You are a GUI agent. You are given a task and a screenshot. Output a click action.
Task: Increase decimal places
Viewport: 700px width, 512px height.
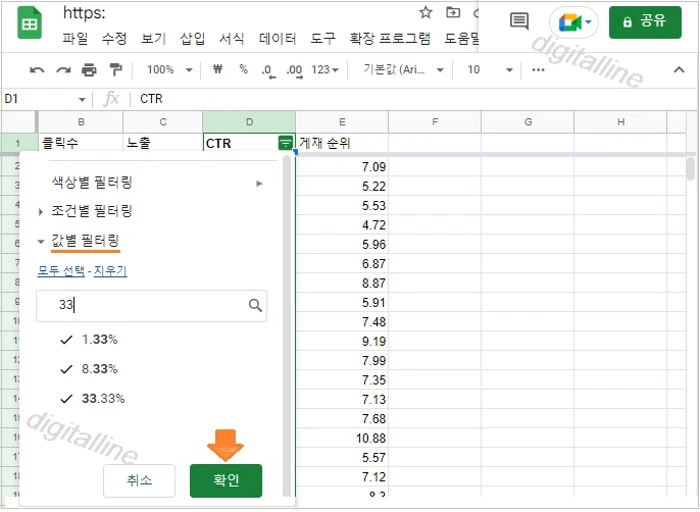(295, 71)
